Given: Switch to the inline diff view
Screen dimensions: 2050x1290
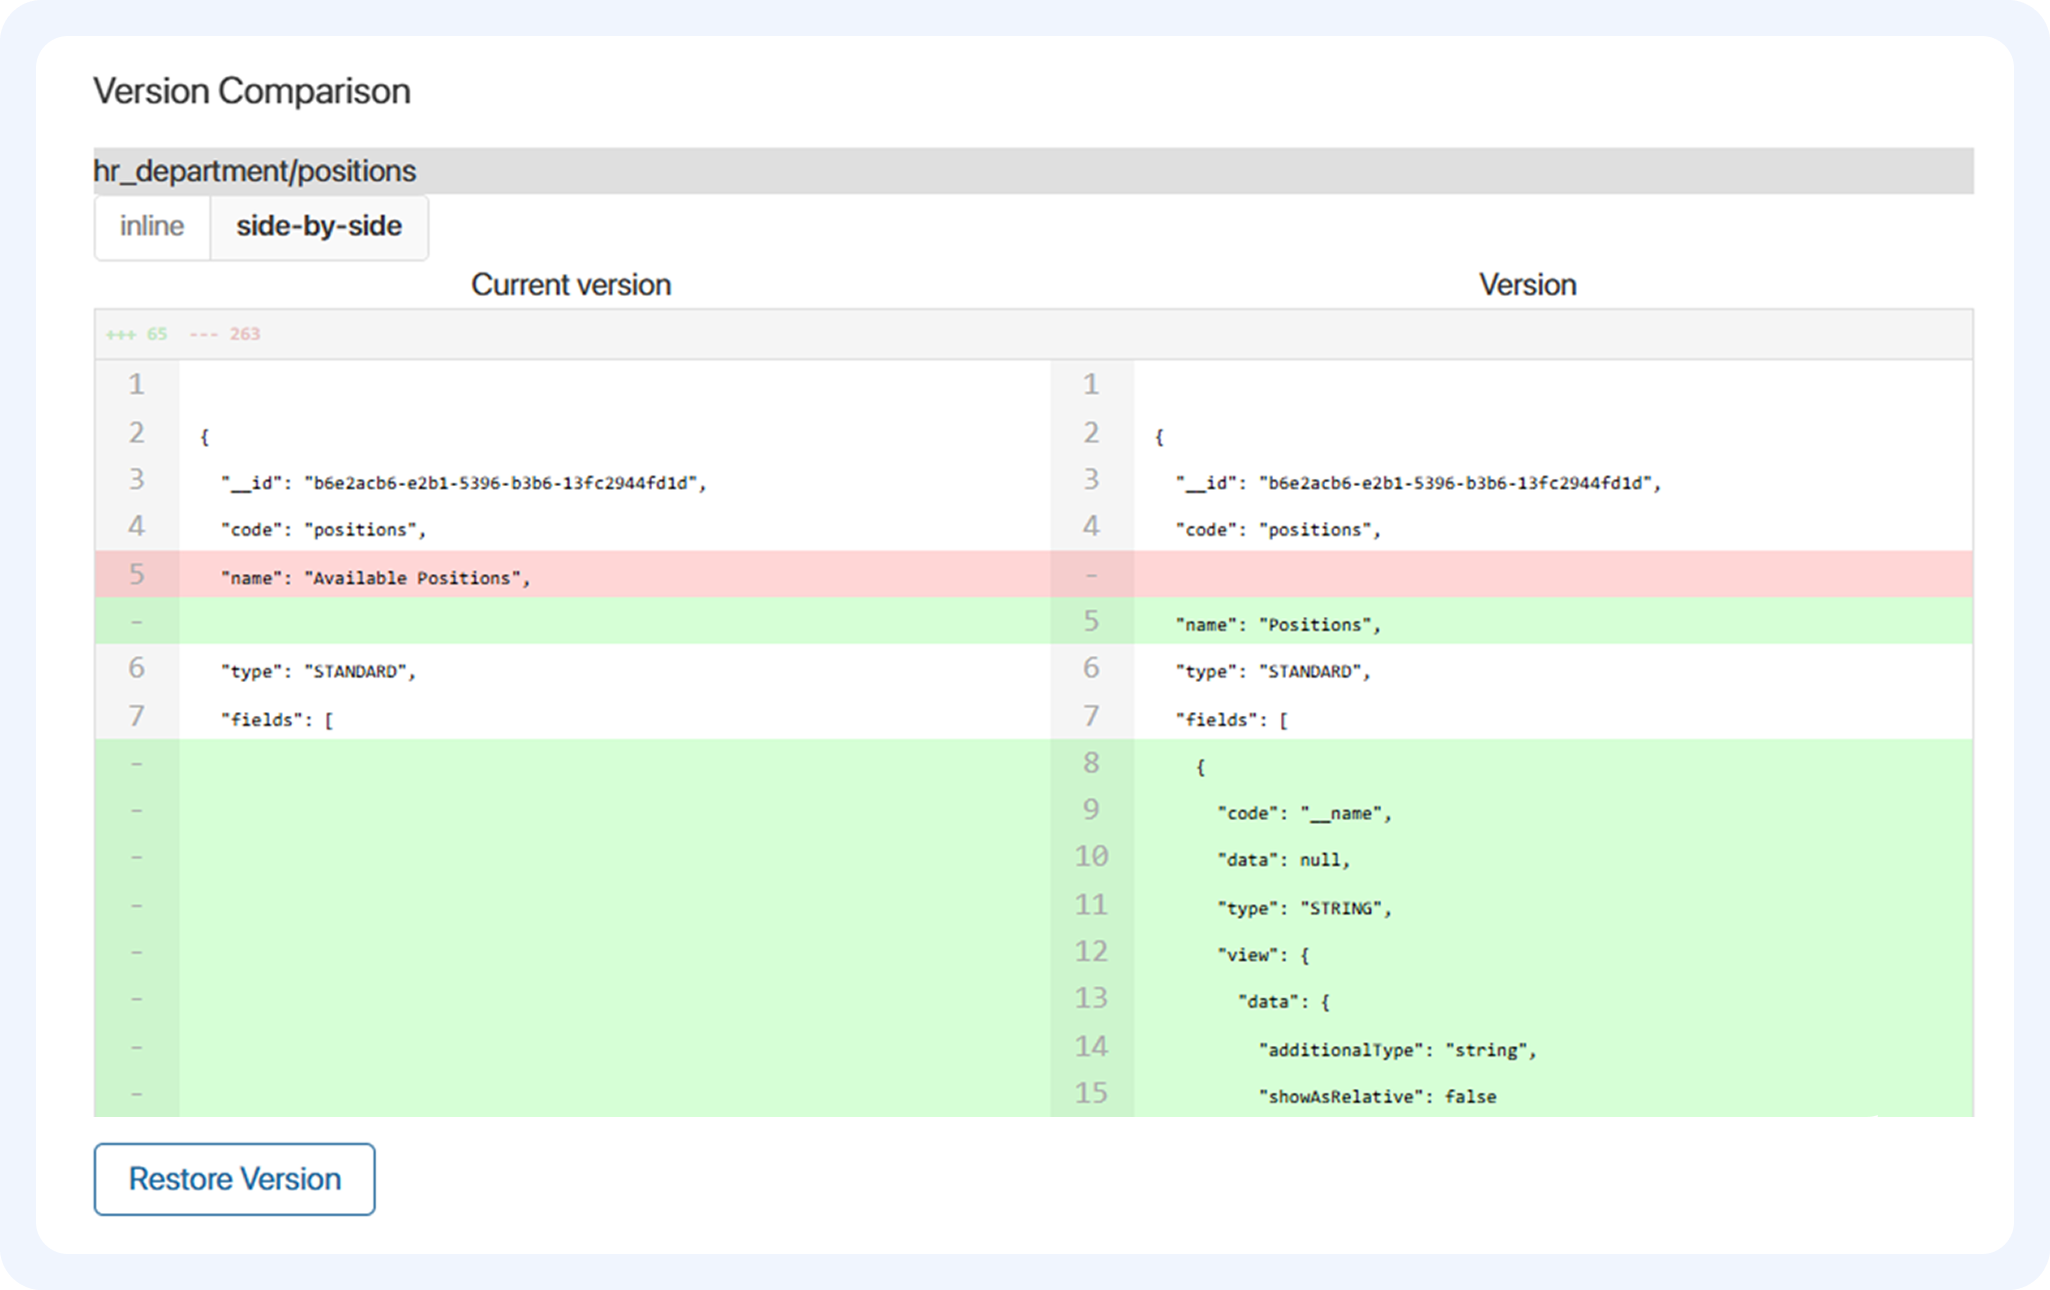Looking at the screenshot, I should (x=152, y=227).
